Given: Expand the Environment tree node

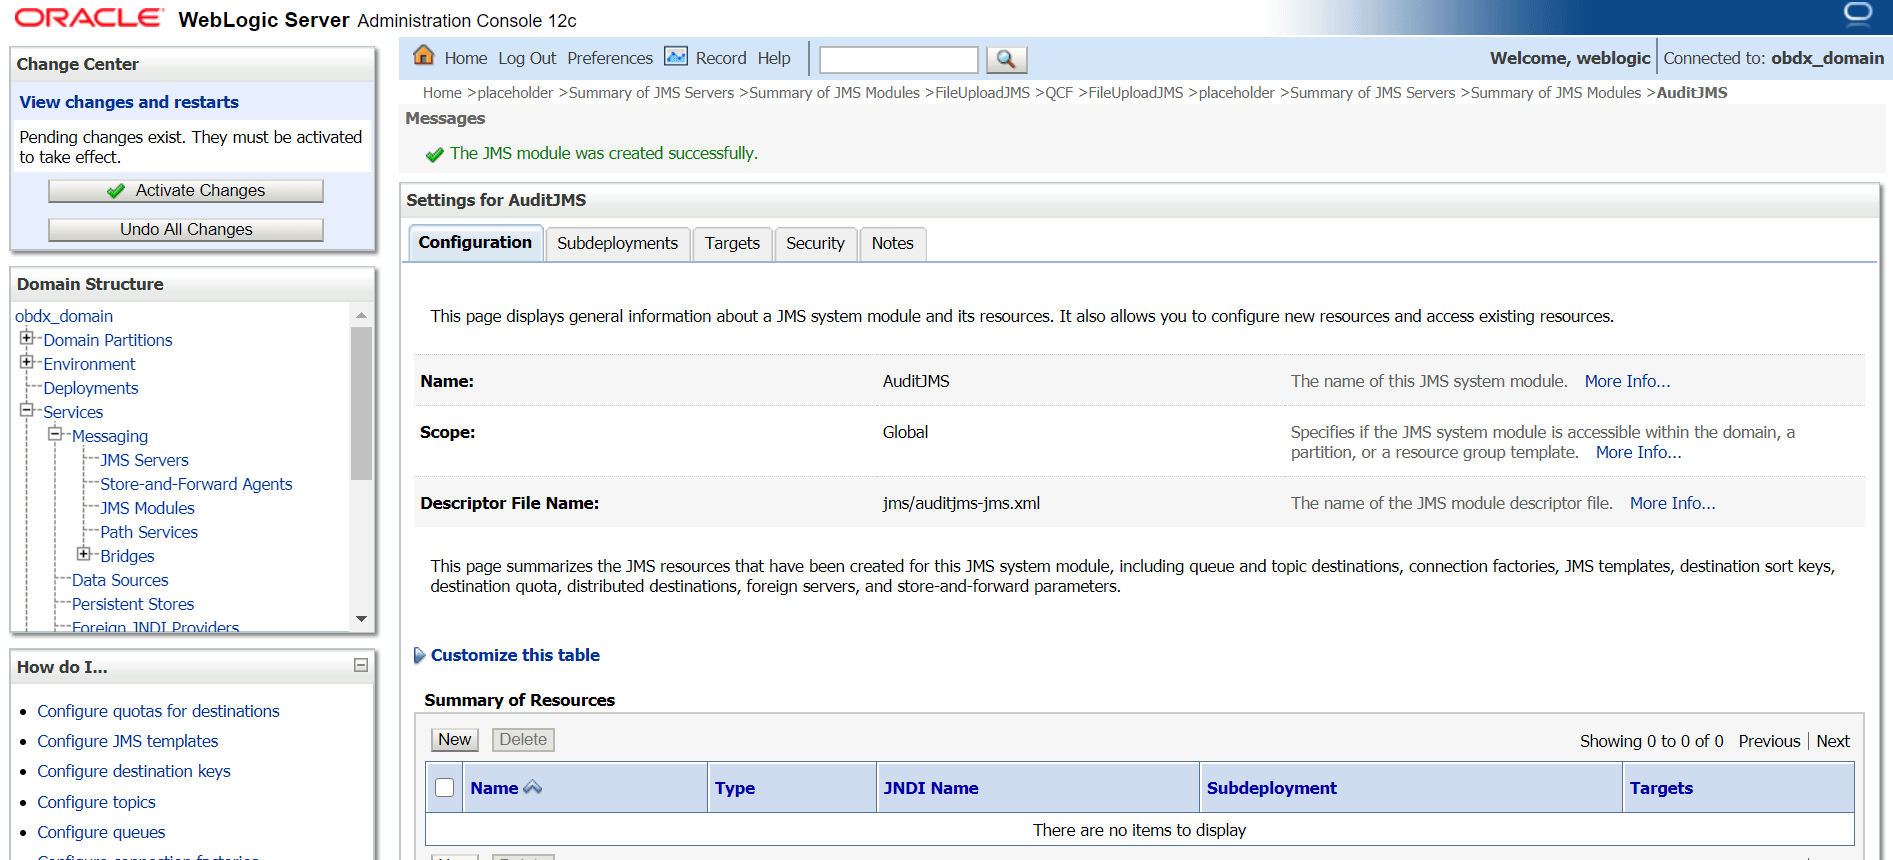Looking at the screenshot, I should pos(27,362).
